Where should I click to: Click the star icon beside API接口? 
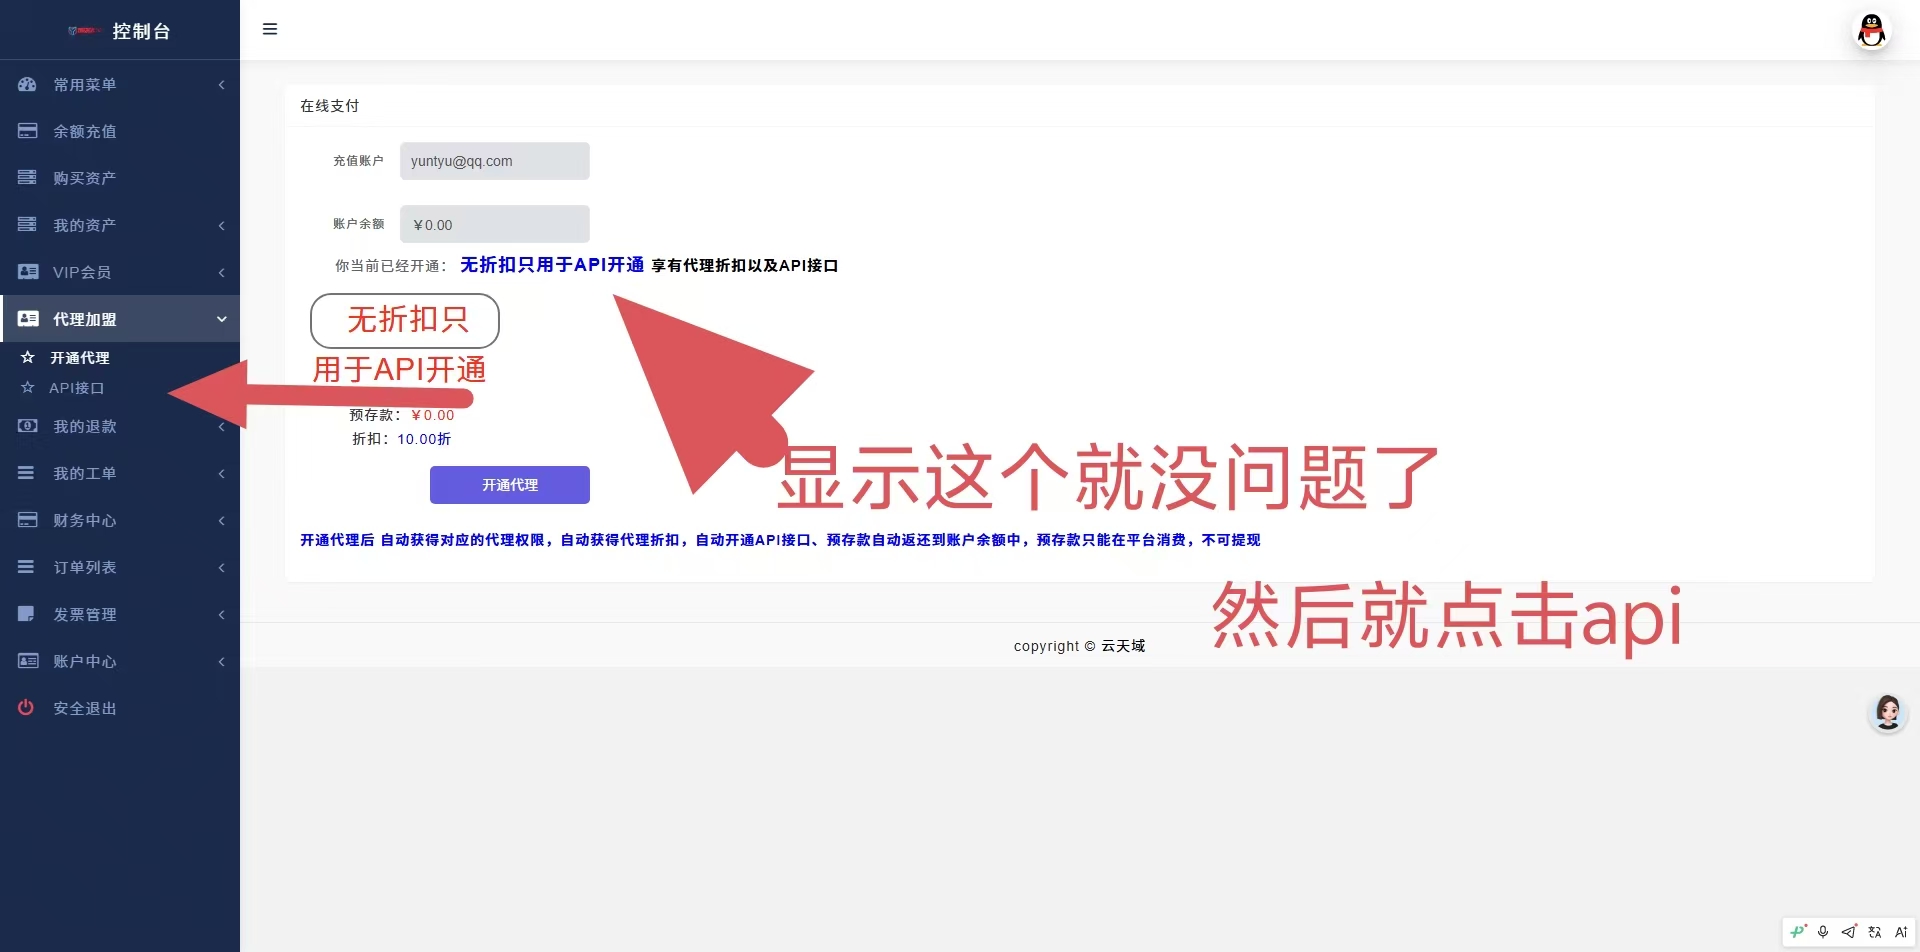(28, 388)
